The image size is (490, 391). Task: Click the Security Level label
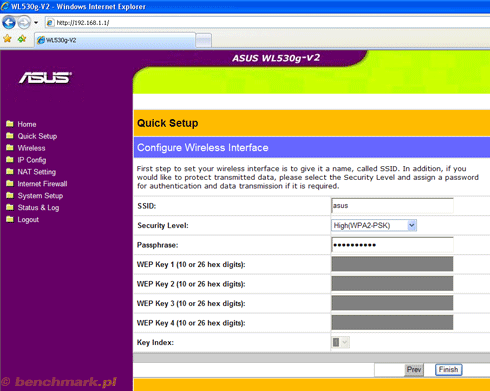coord(163,226)
